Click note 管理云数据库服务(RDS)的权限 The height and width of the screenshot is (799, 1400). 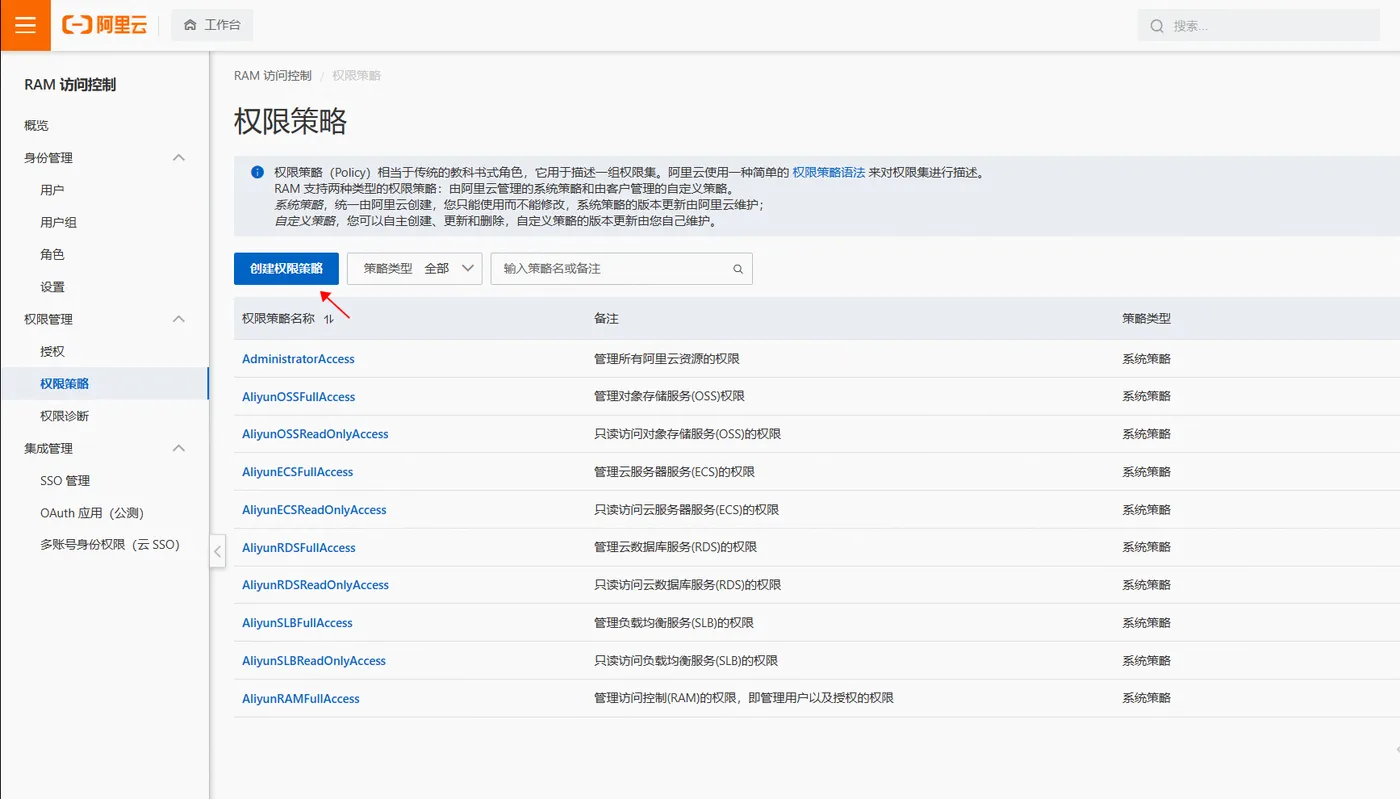click(675, 547)
